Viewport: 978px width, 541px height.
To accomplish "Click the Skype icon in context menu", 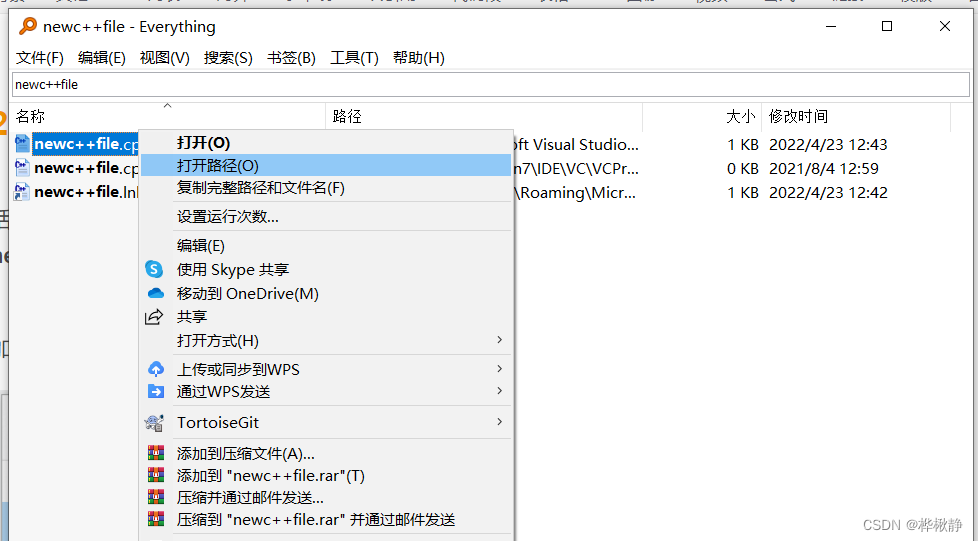I will coord(154,269).
